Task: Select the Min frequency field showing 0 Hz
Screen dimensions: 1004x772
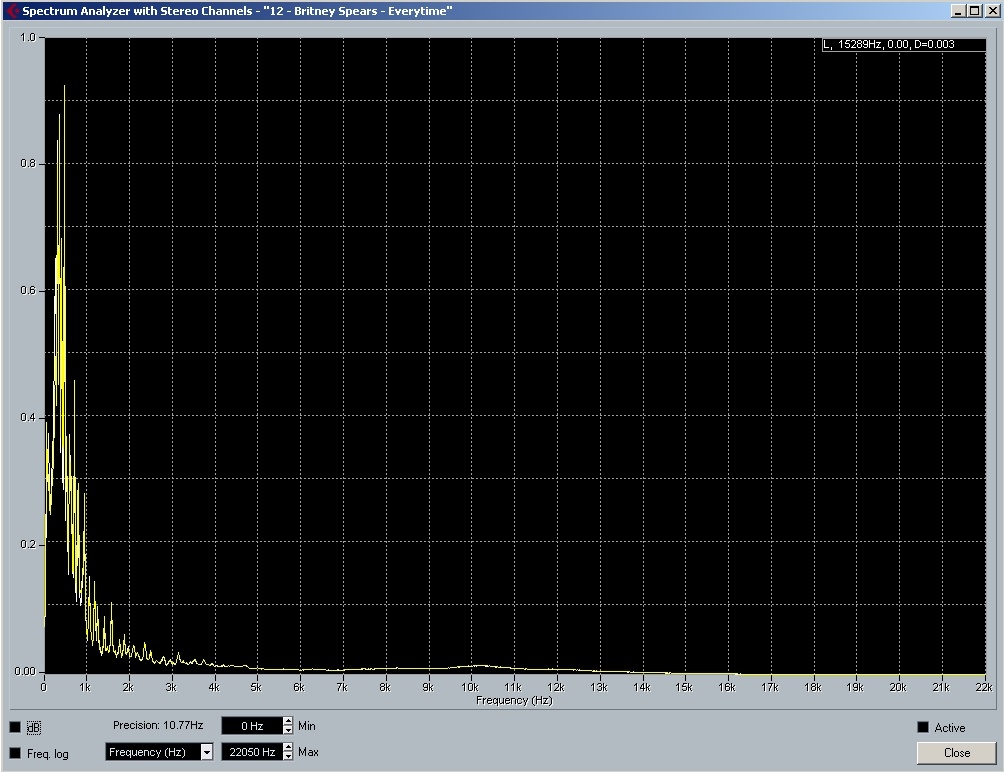Action: point(252,726)
